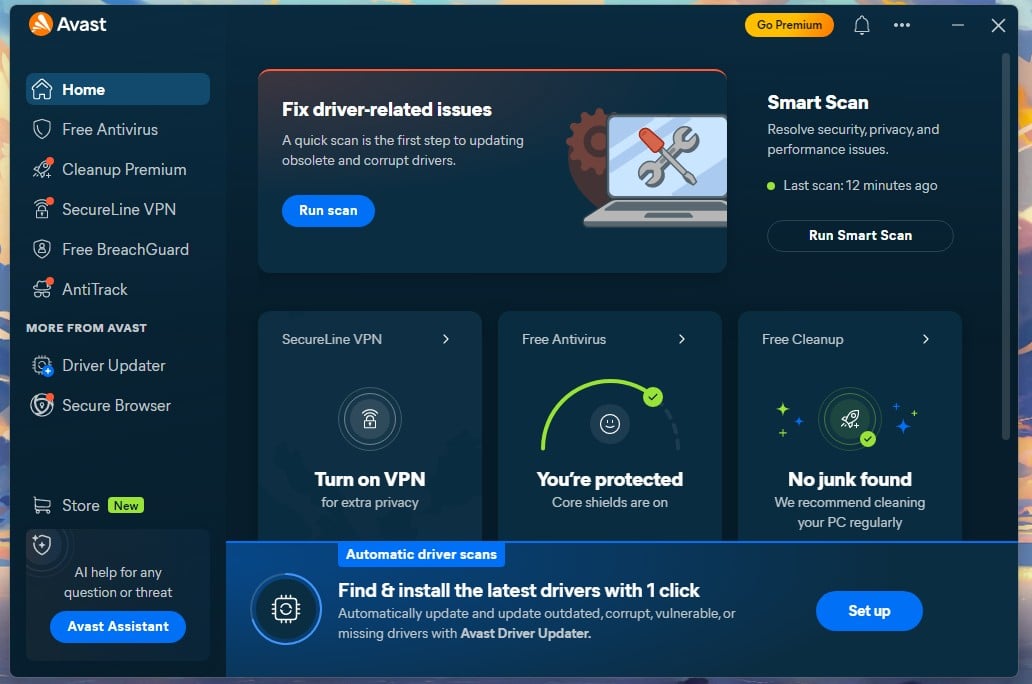Screen dimensions: 1032x684
Task: Click Run Smart Scan button
Action: tap(860, 236)
